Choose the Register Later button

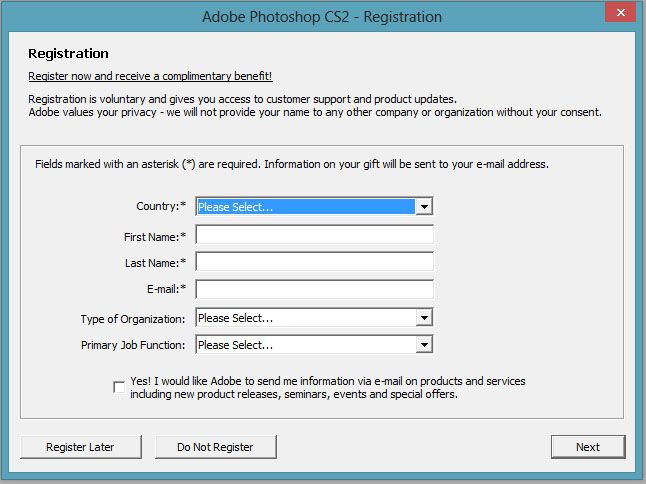(x=81, y=447)
